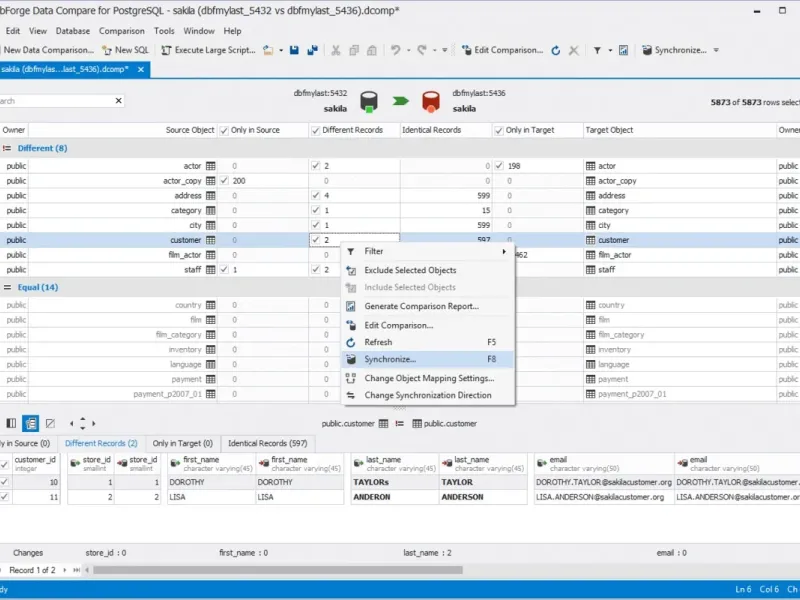Open the dropdown arrow beside the Redo icon
Image resolution: width=800 pixels, height=600 pixels.
[x=435, y=50]
